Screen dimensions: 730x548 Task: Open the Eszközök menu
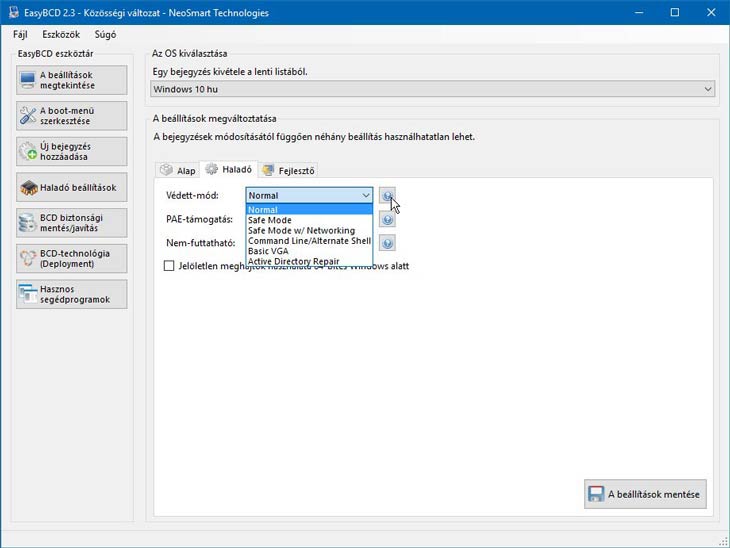click(x=60, y=34)
